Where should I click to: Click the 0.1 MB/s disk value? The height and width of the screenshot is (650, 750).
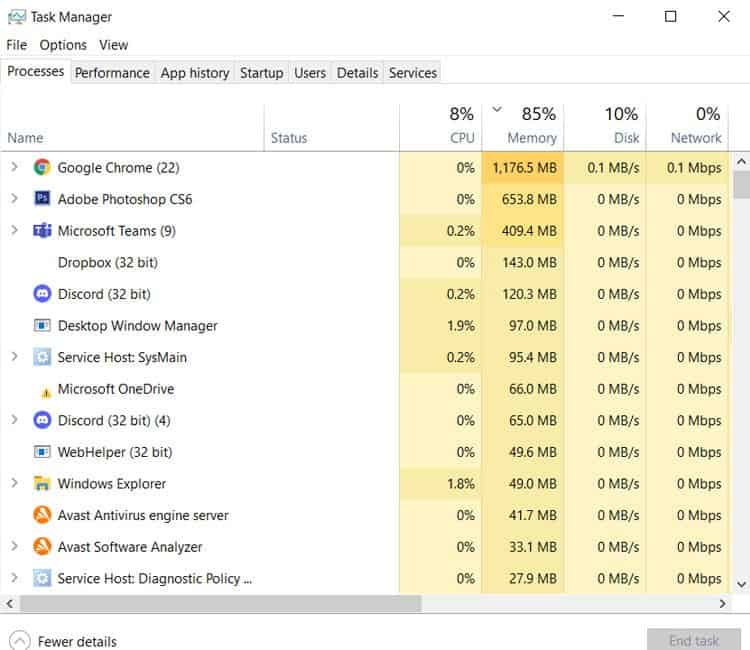pos(613,168)
